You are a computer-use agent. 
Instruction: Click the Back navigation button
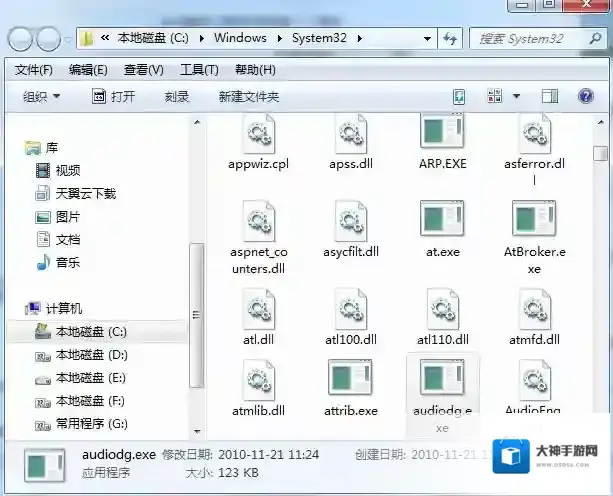pos(20,39)
